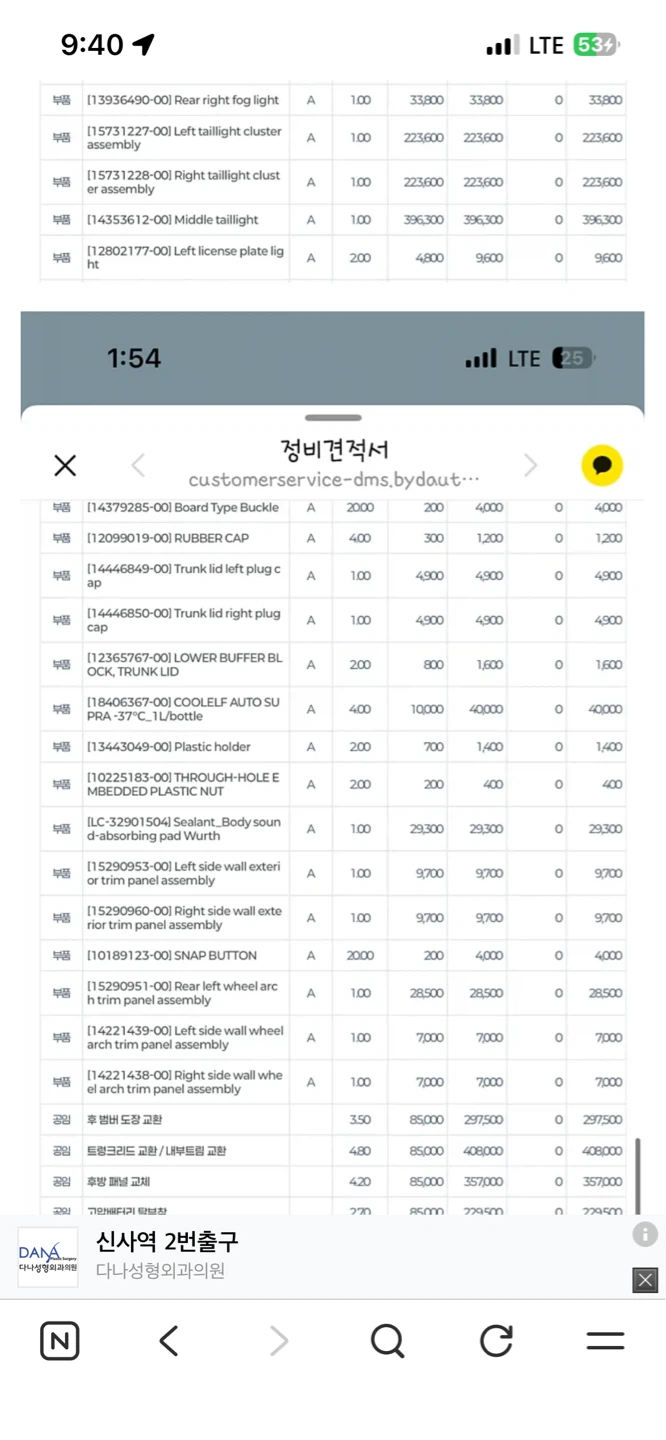The height and width of the screenshot is (1440, 666).
Task: Open the hamburger menu icon
Action: point(605,1341)
